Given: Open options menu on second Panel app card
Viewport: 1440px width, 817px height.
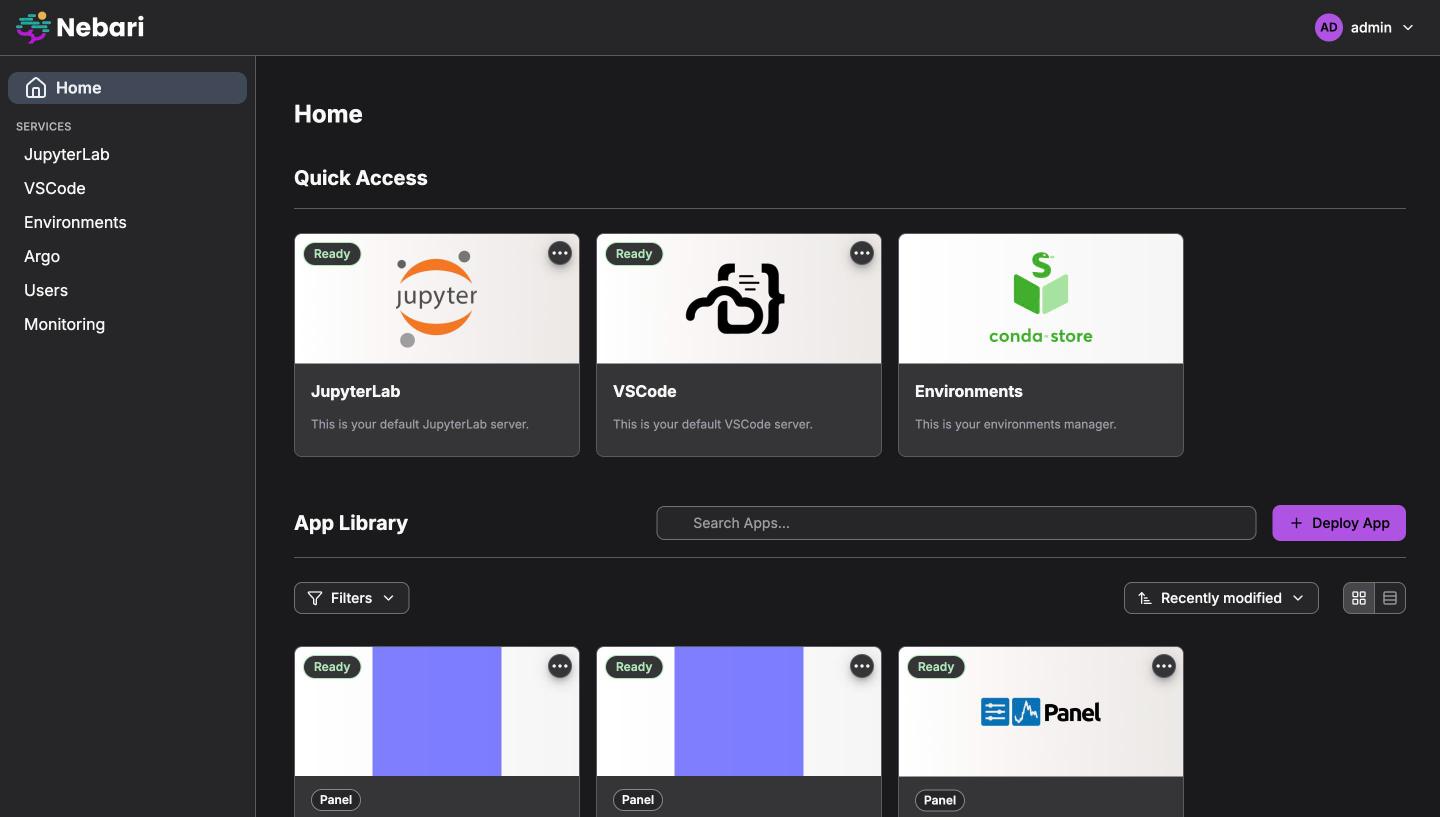Looking at the screenshot, I should [x=862, y=666].
